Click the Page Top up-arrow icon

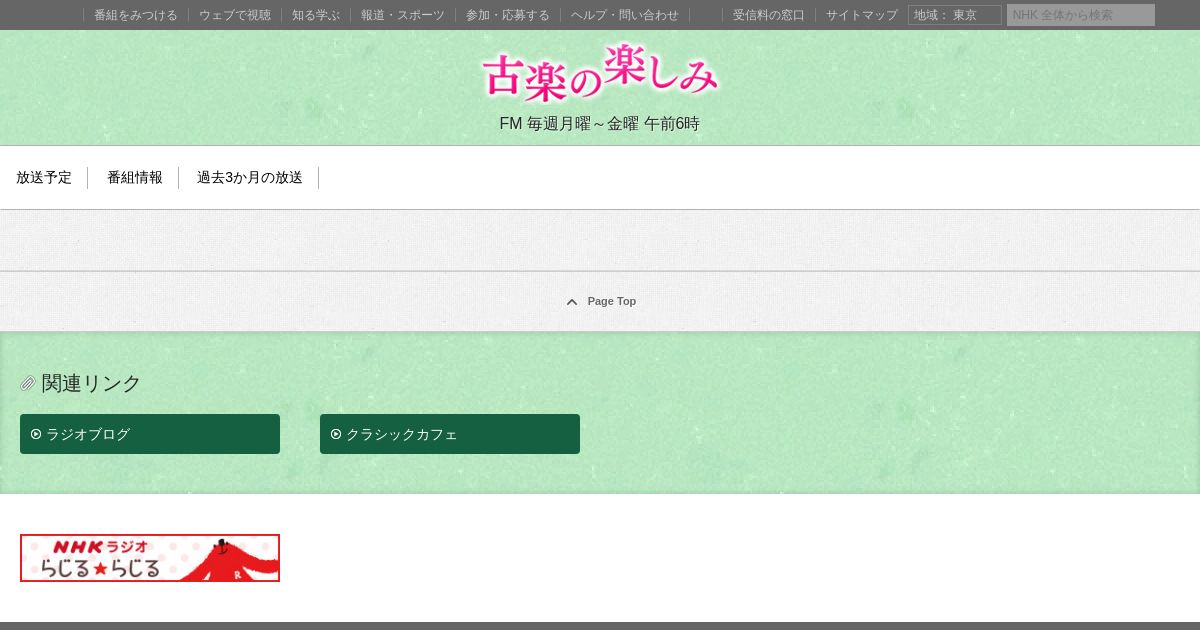(x=572, y=302)
